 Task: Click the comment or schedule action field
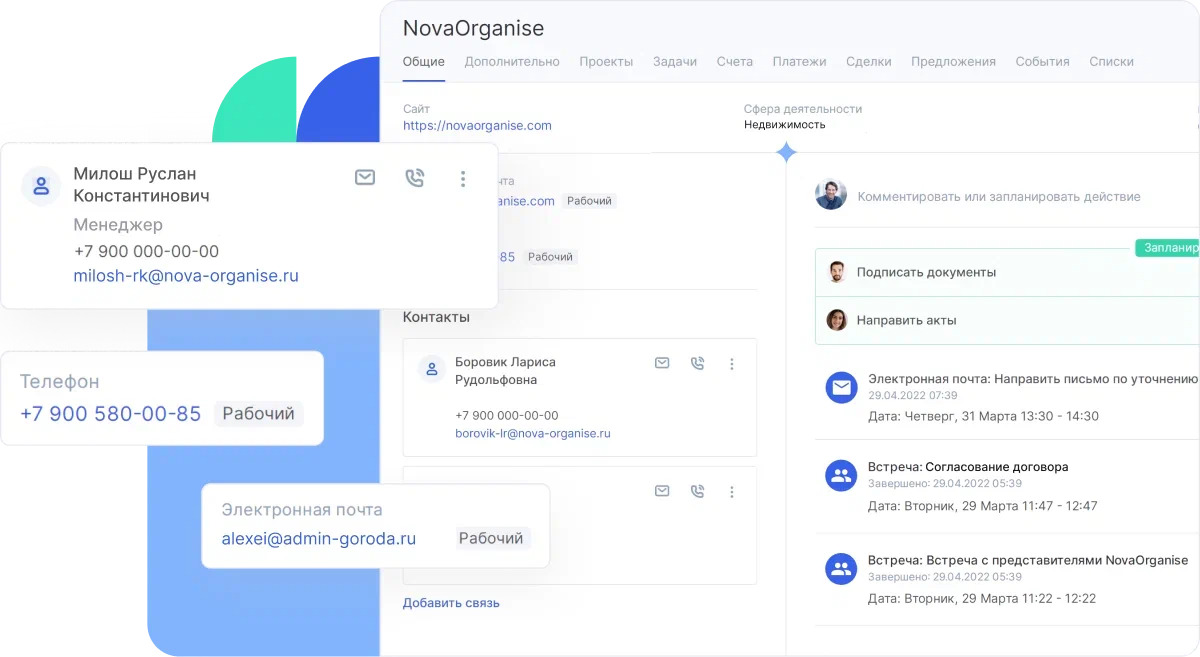pyautogui.click(x=998, y=197)
